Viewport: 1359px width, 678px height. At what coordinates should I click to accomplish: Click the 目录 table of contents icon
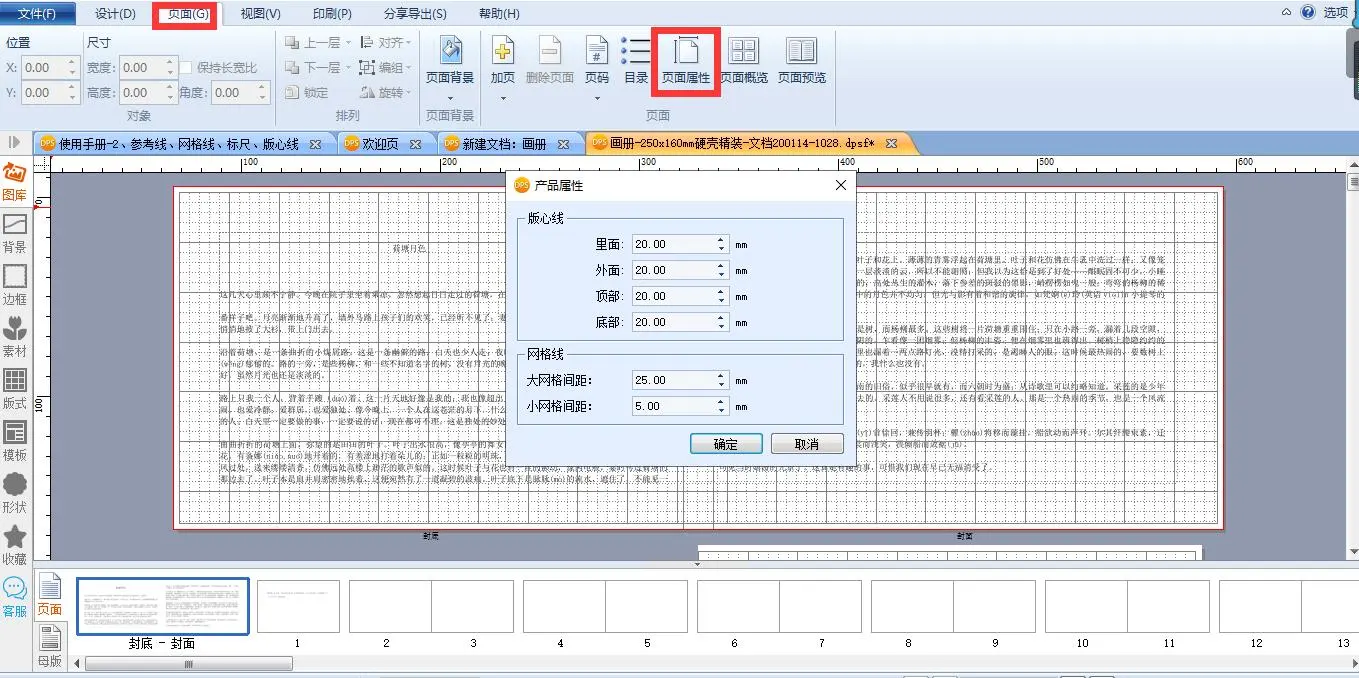coord(636,58)
